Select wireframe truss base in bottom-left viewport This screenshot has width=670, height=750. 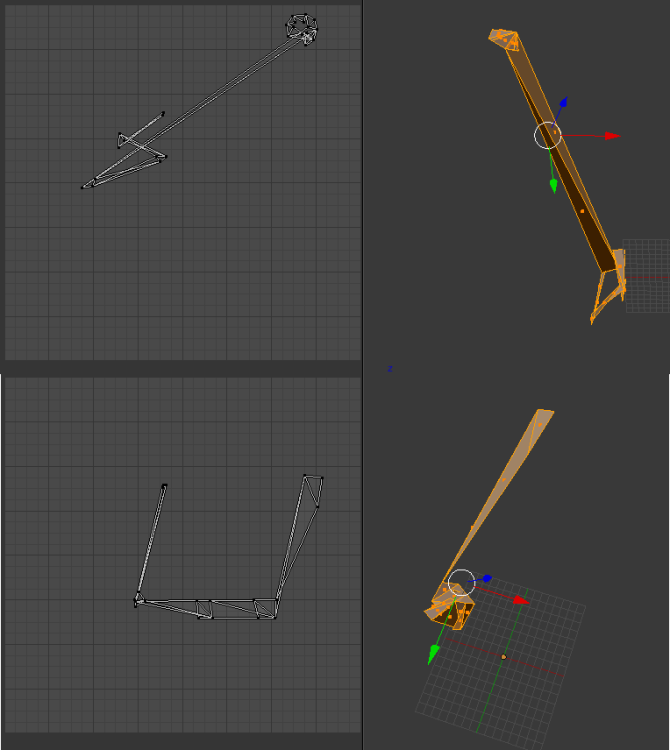(207, 607)
